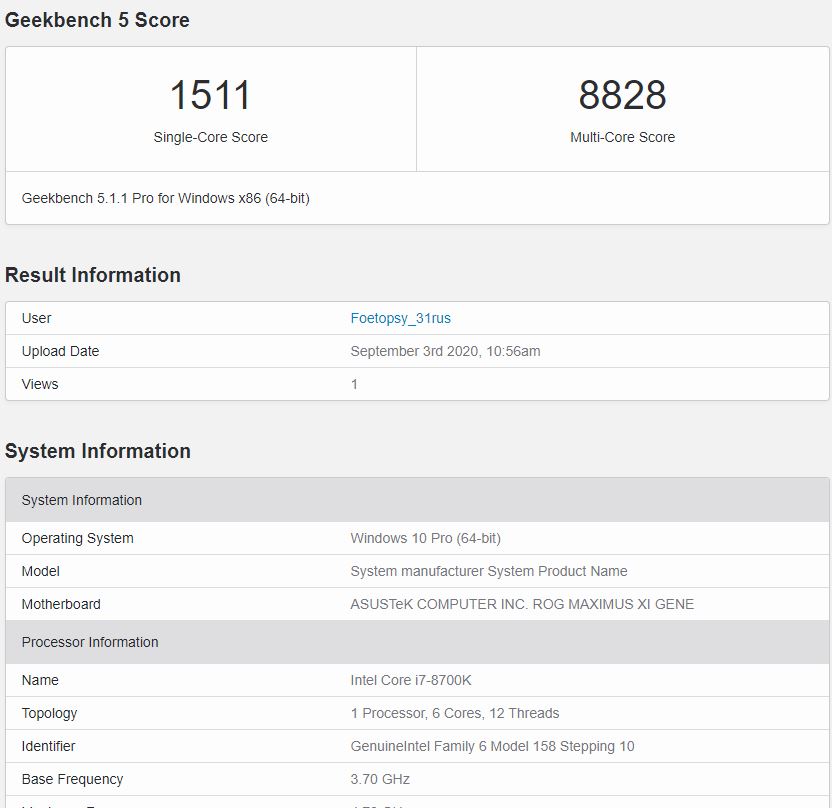Select the ROG MAXIMUS XI GENE motherboard value
Screen dimensions: 832x808
[x=522, y=604]
